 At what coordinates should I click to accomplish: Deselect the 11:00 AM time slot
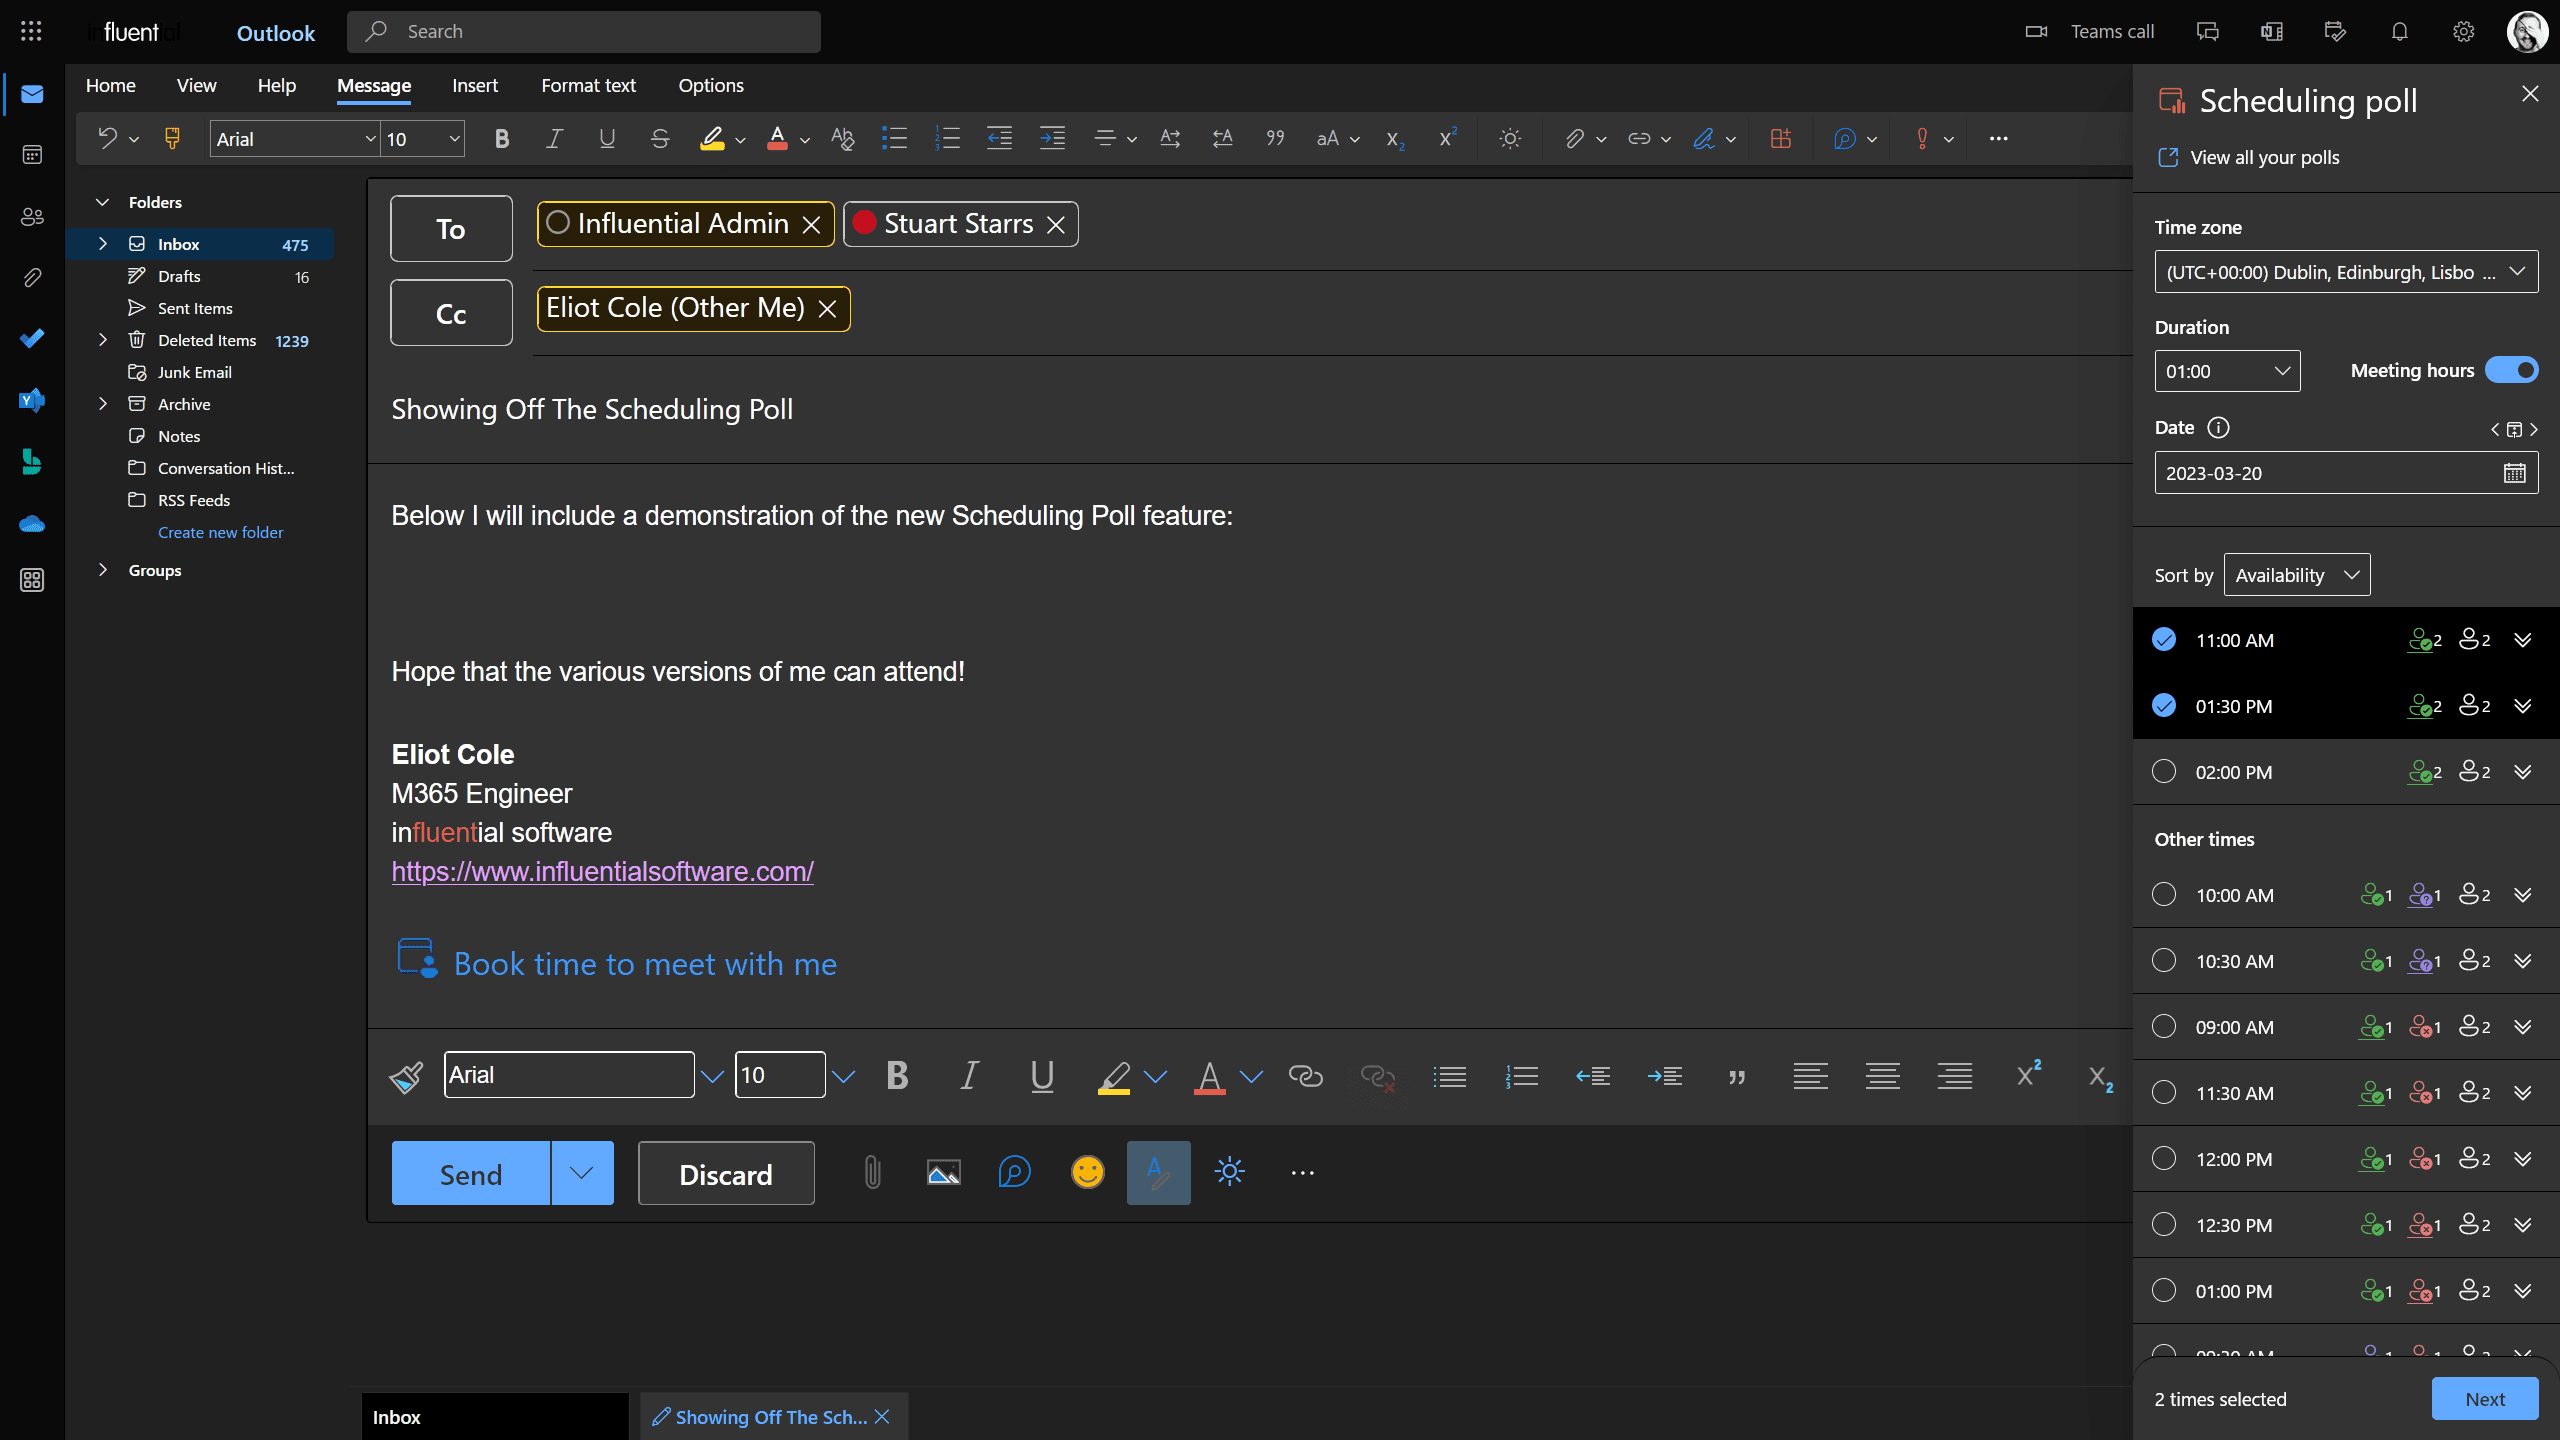(x=2163, y=640)
